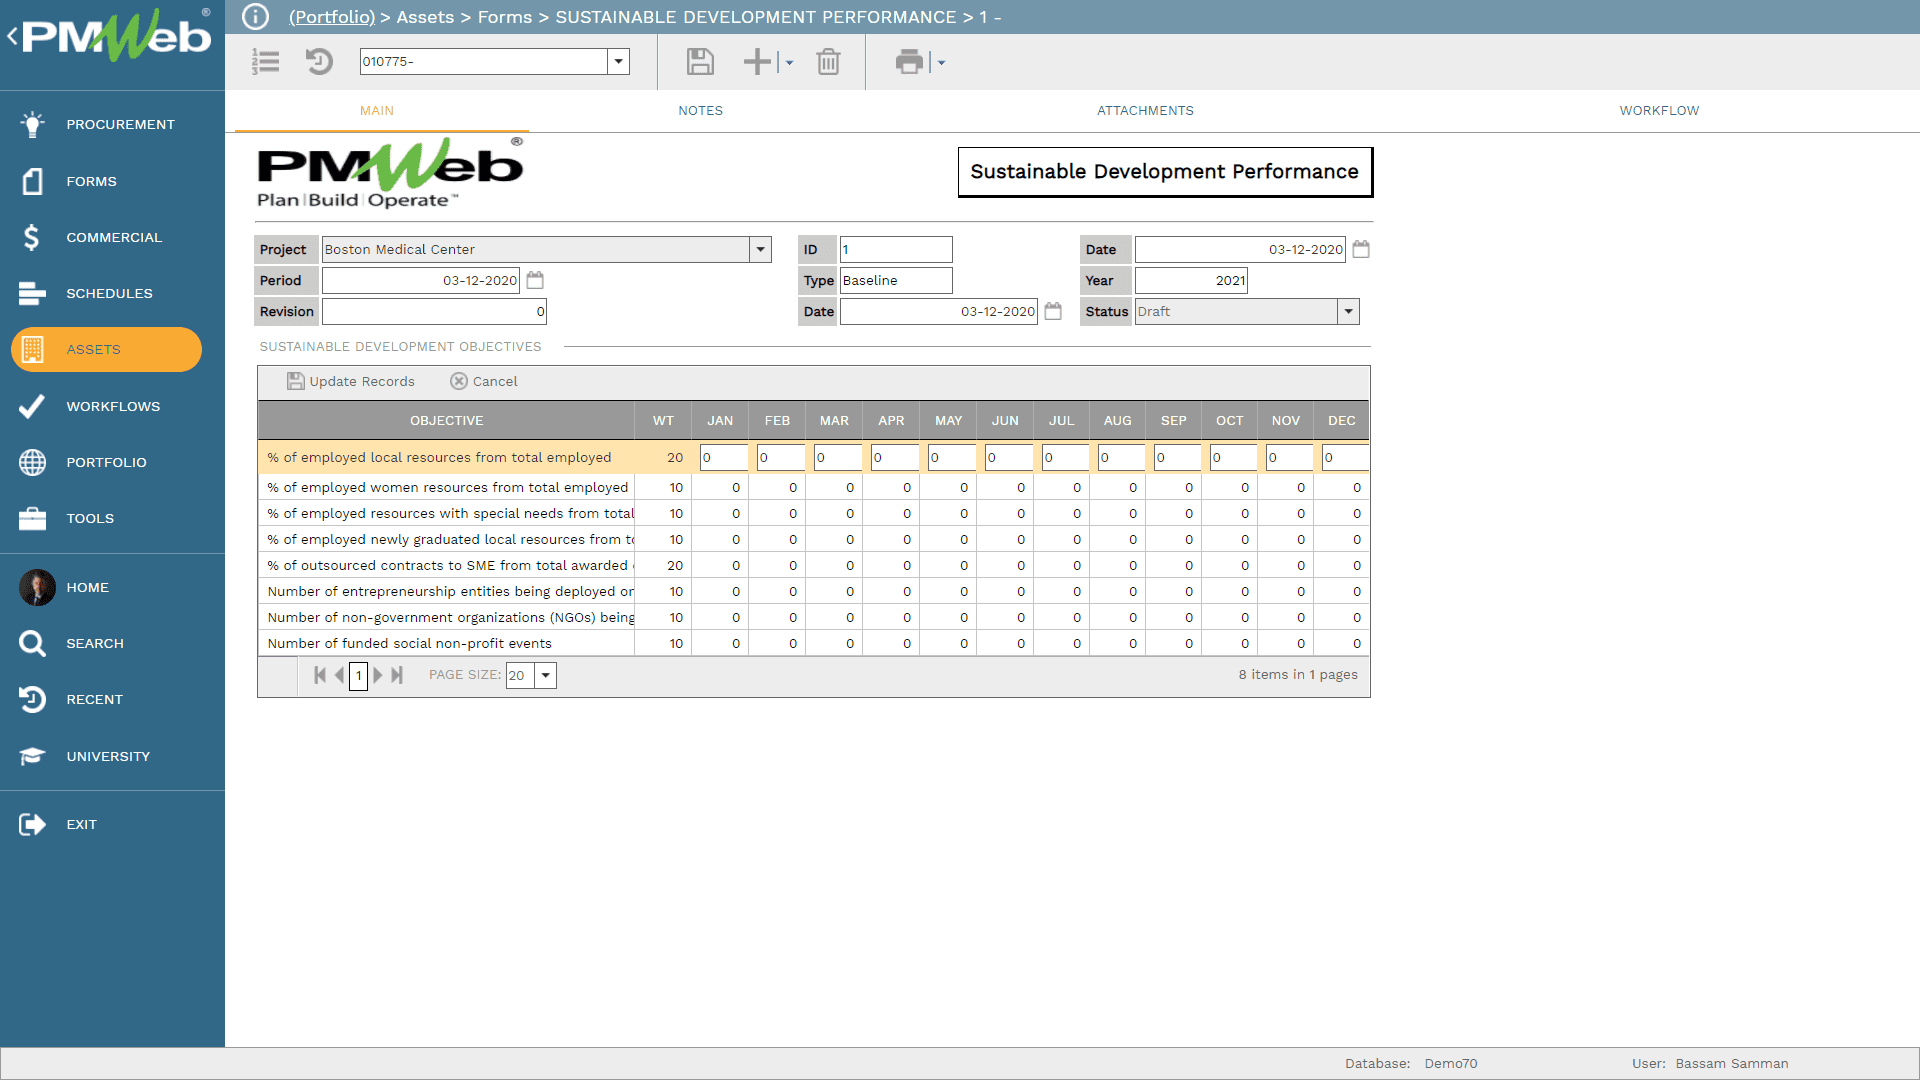Screen dimensions: 1920x1080
Task: Open the info icon beside Portfolio breadcrumb
Action: click(256, 17)
